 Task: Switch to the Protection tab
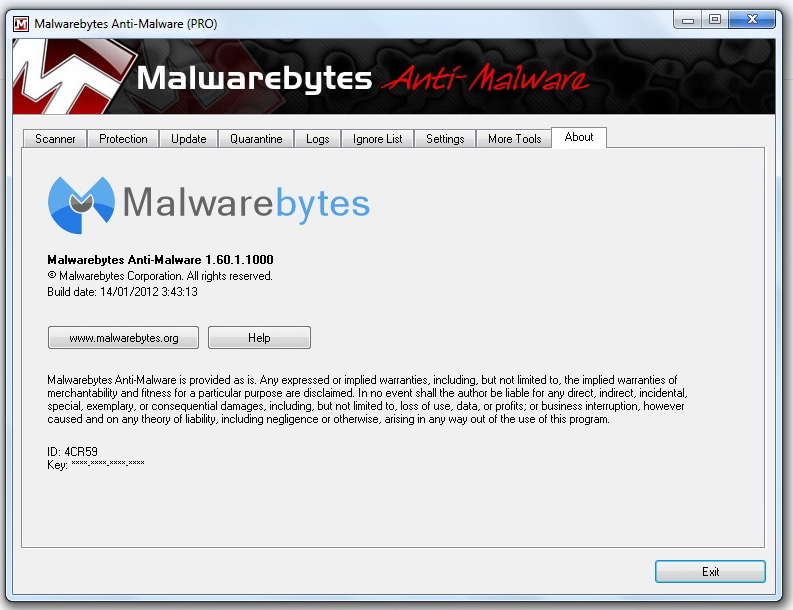pyautogui.click(x=123, y=139)
